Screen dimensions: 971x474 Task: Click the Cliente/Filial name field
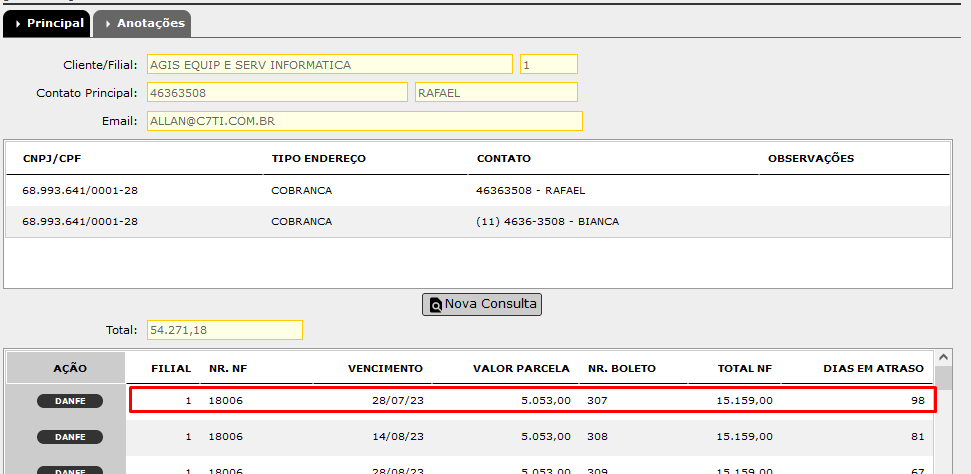pos(330,64)
